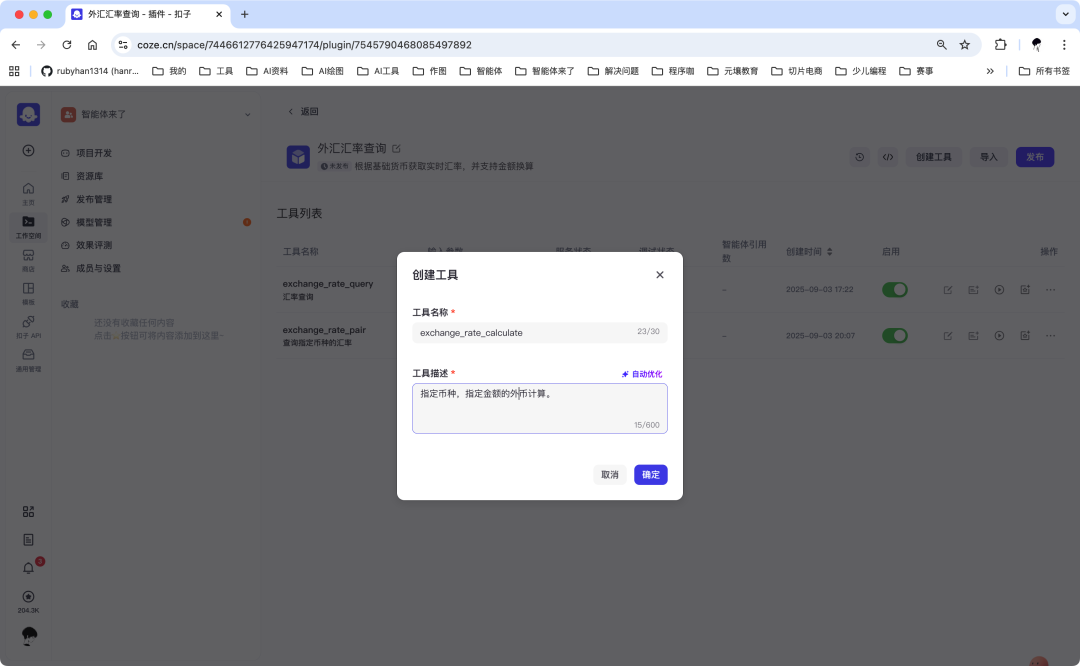This screenshot has width=1080, height=666.
Task: Click the 发布 publish button
Action: coord(1035,157)
